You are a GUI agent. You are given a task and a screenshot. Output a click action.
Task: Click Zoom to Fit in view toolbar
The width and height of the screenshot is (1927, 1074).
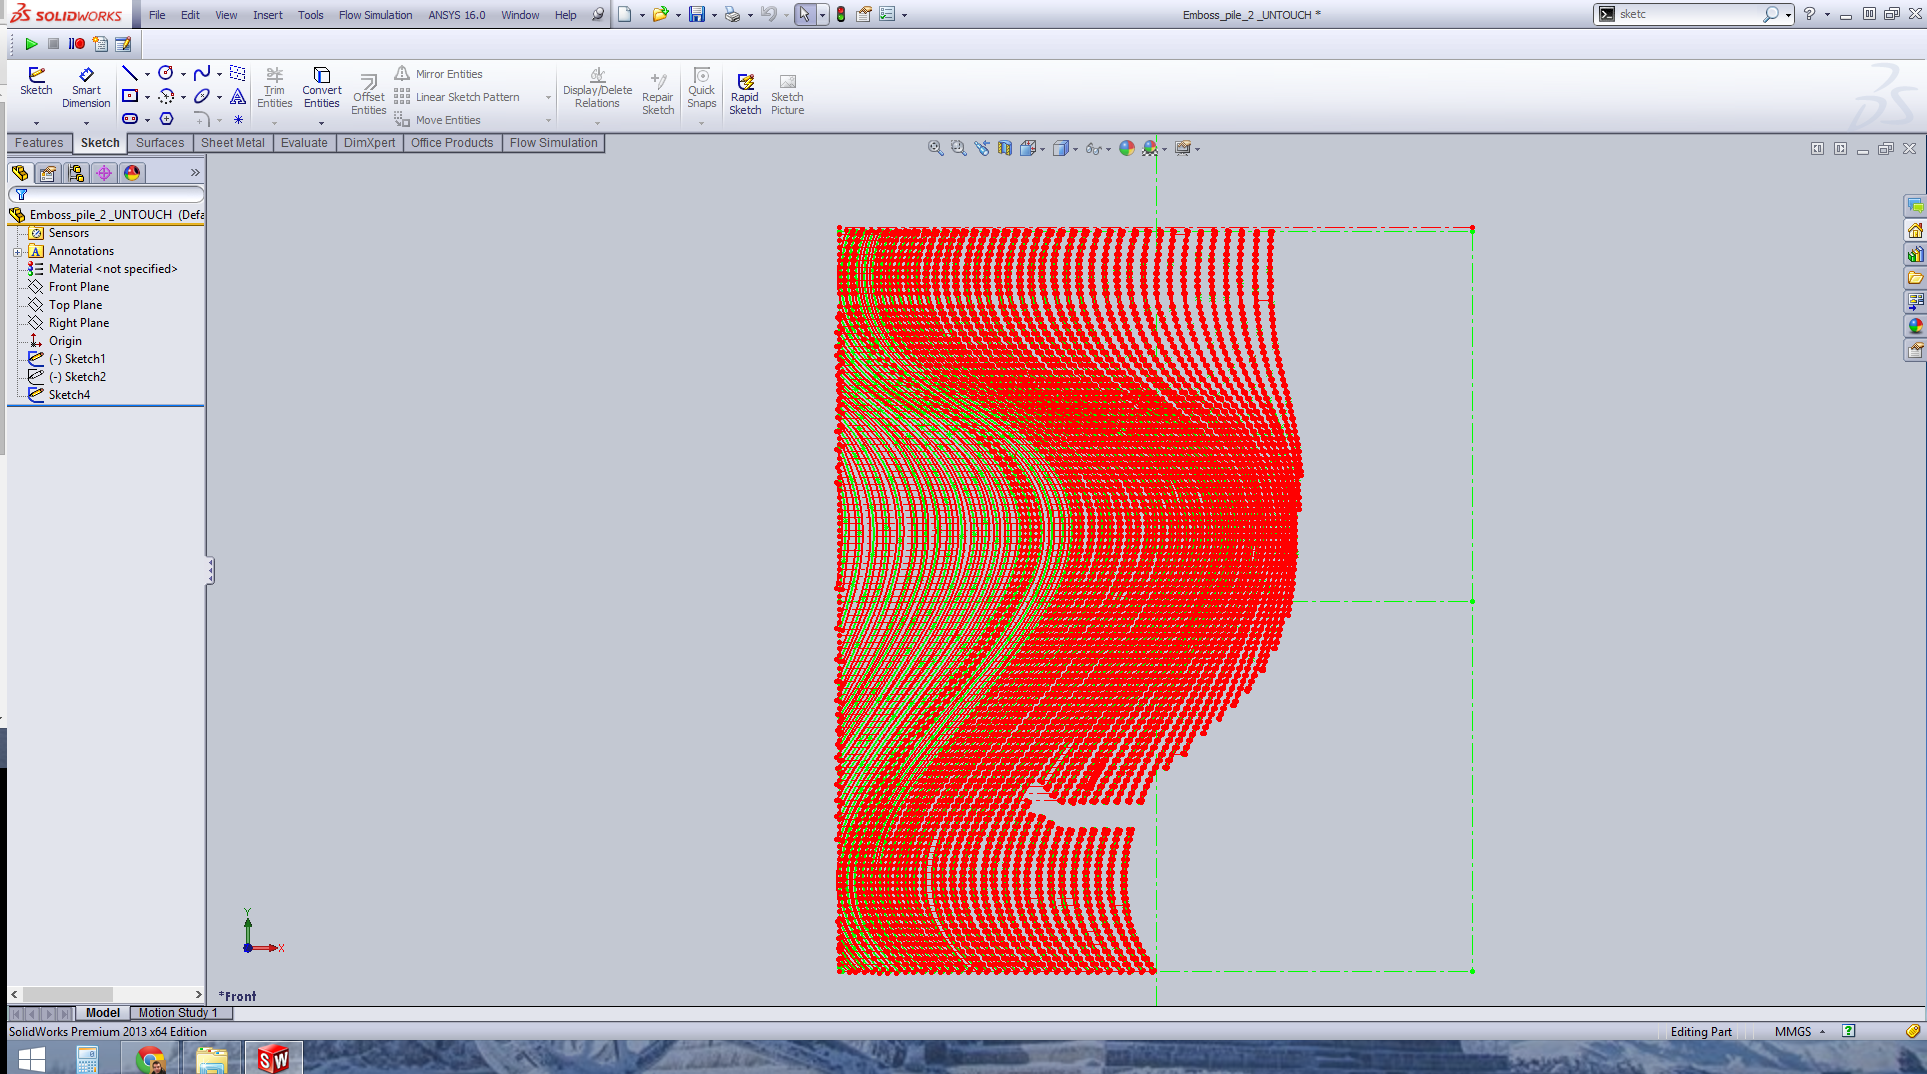coord(936,148)
